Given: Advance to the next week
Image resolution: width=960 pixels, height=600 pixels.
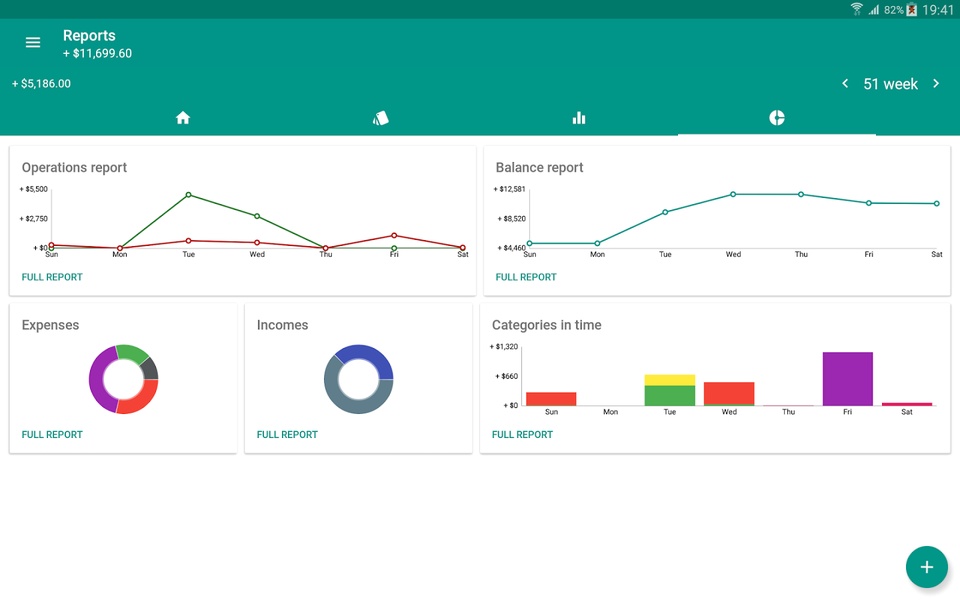Looking at the screenshot, I should pyautogui.click(x=936, y=83).
